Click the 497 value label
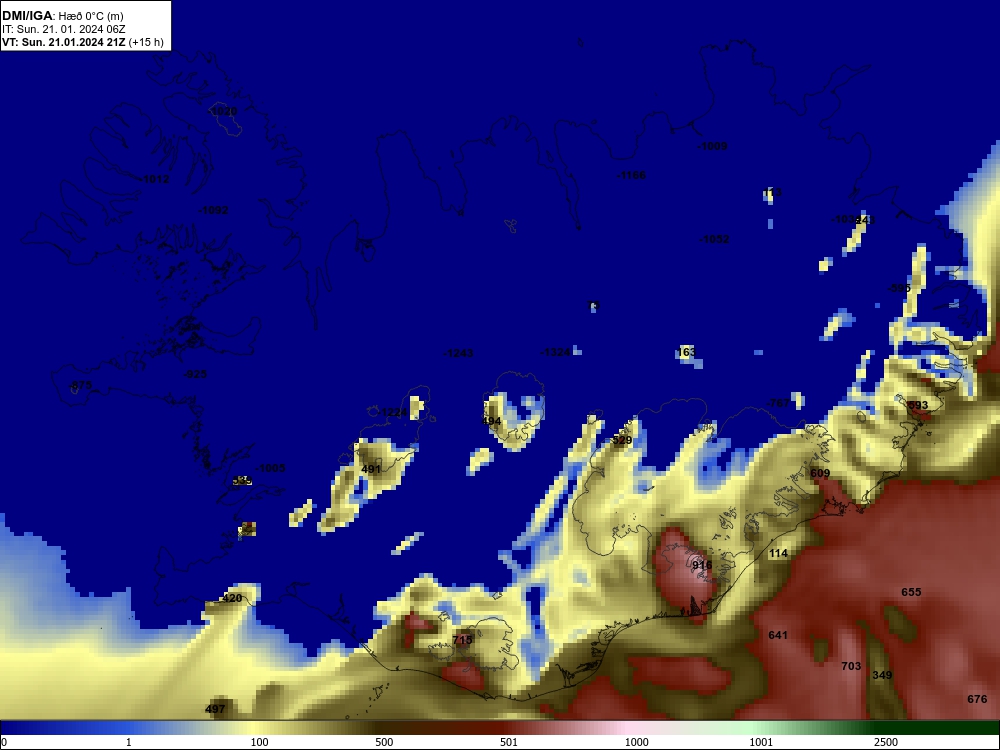The width and height of the screenshot is (1000, 750). point(216,709)
